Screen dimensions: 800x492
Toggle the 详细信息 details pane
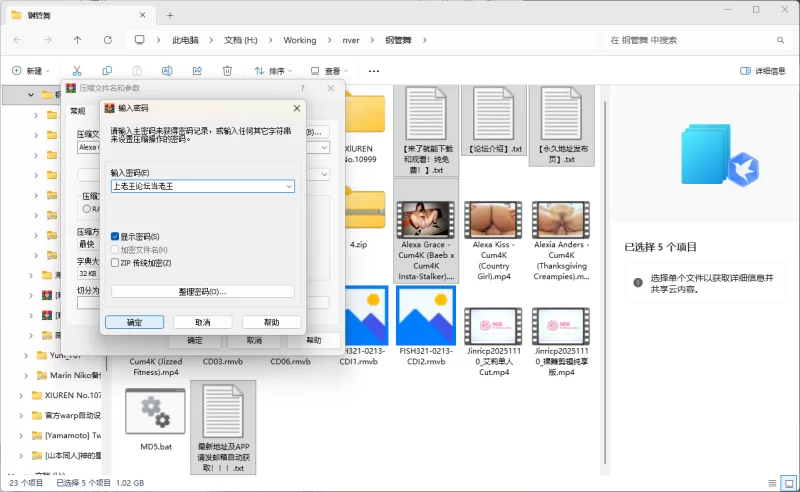tap(762, 71)
